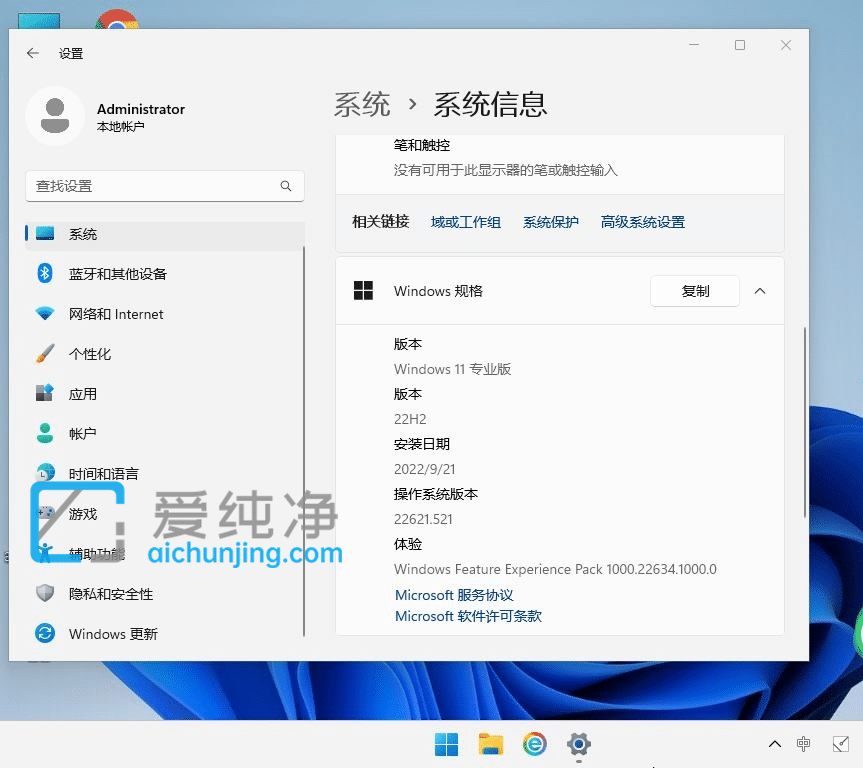The image size is (863, 768).
Task: Click the 查找设置 search box
Action: pyautogui.click(x=164, y=186)
